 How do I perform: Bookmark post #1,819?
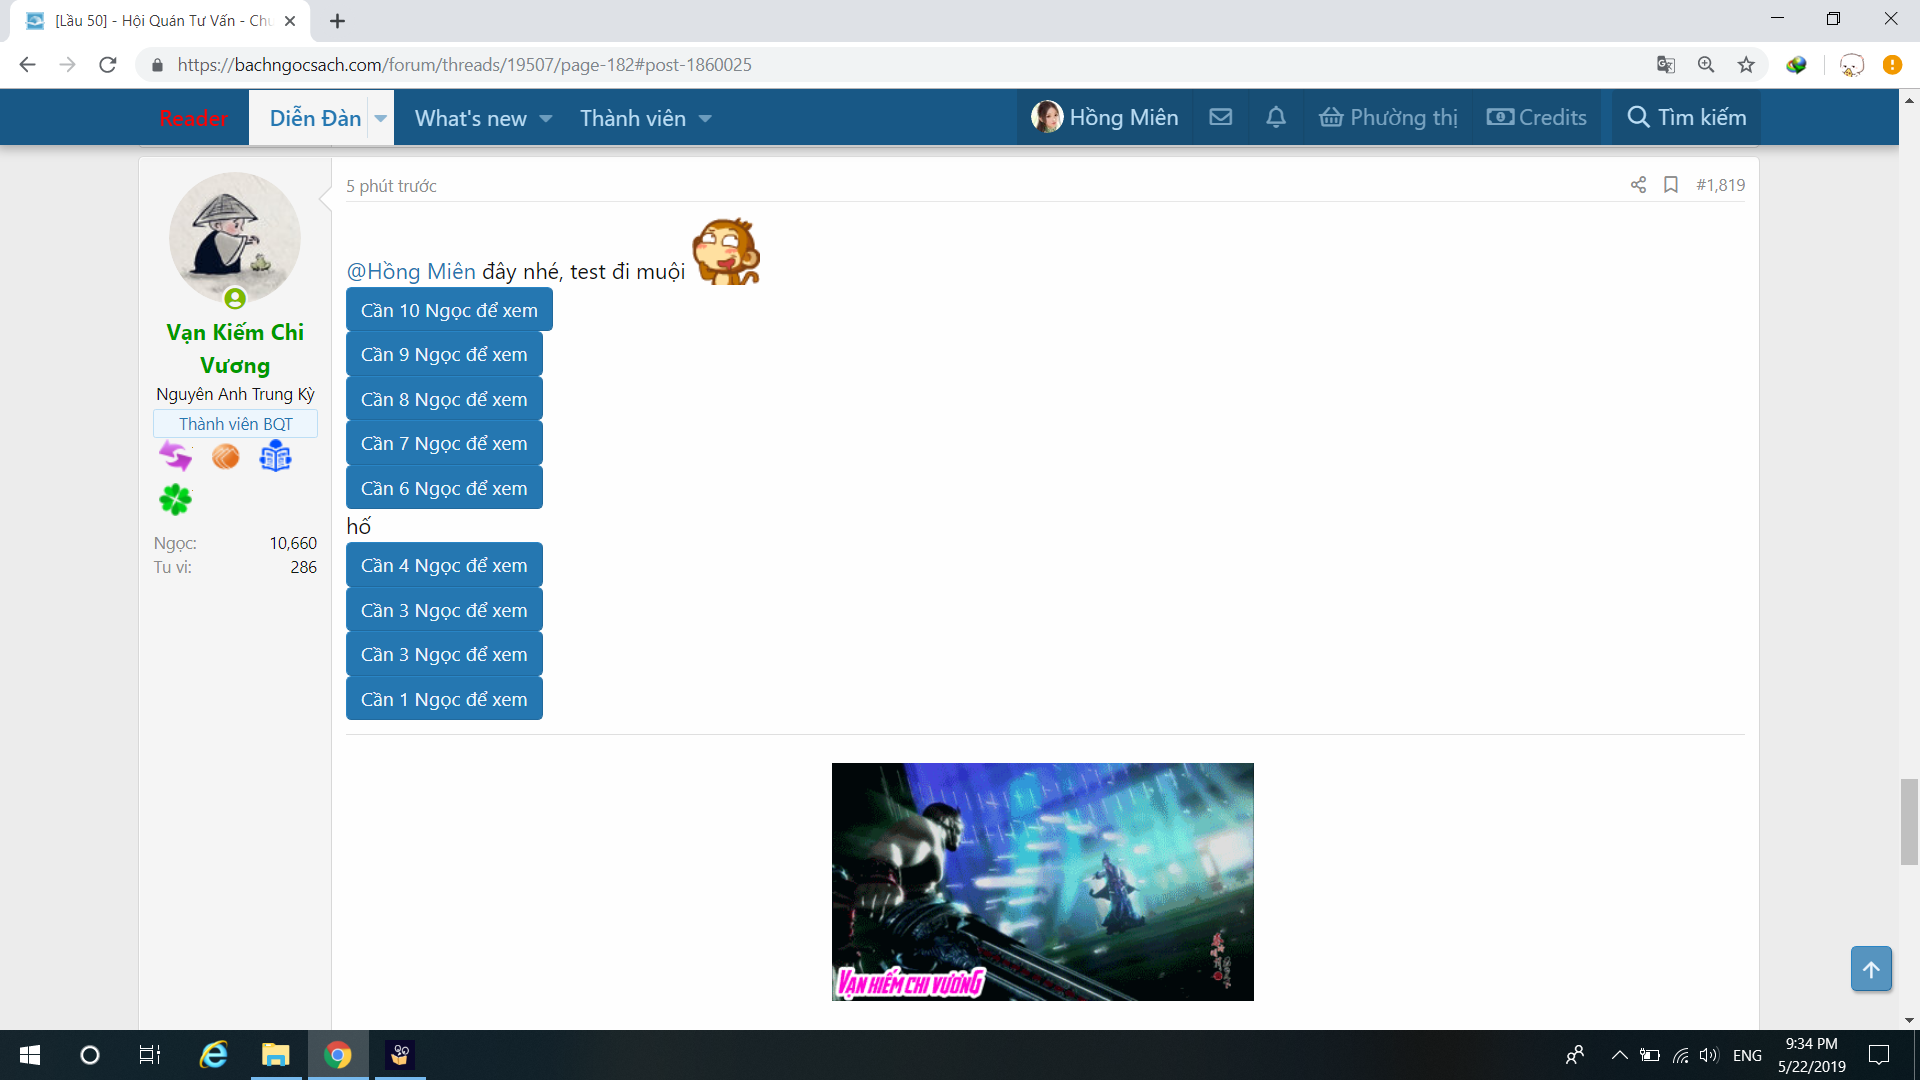tap(1670, 185)
